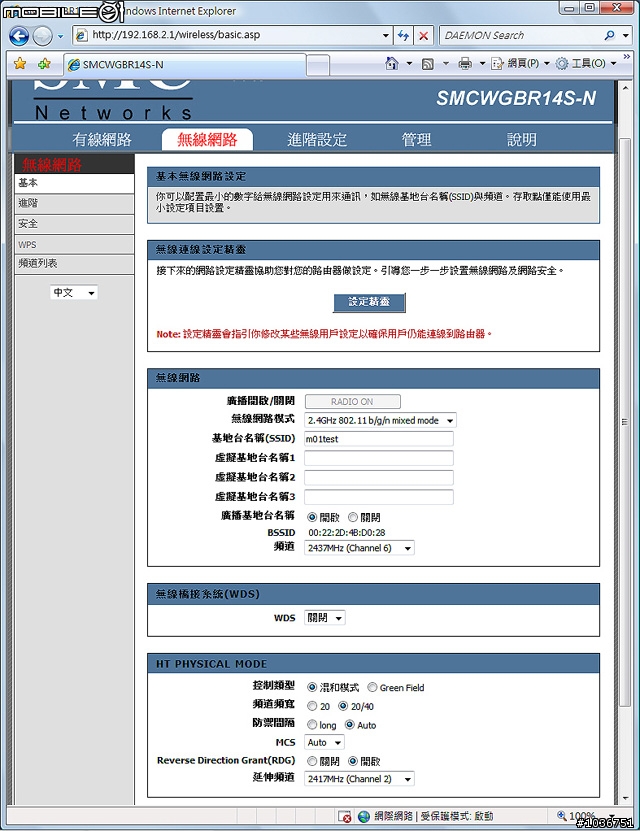Open the Home options dropdown arrow
This screenshot has width=640, height=831.
point(409,64)
